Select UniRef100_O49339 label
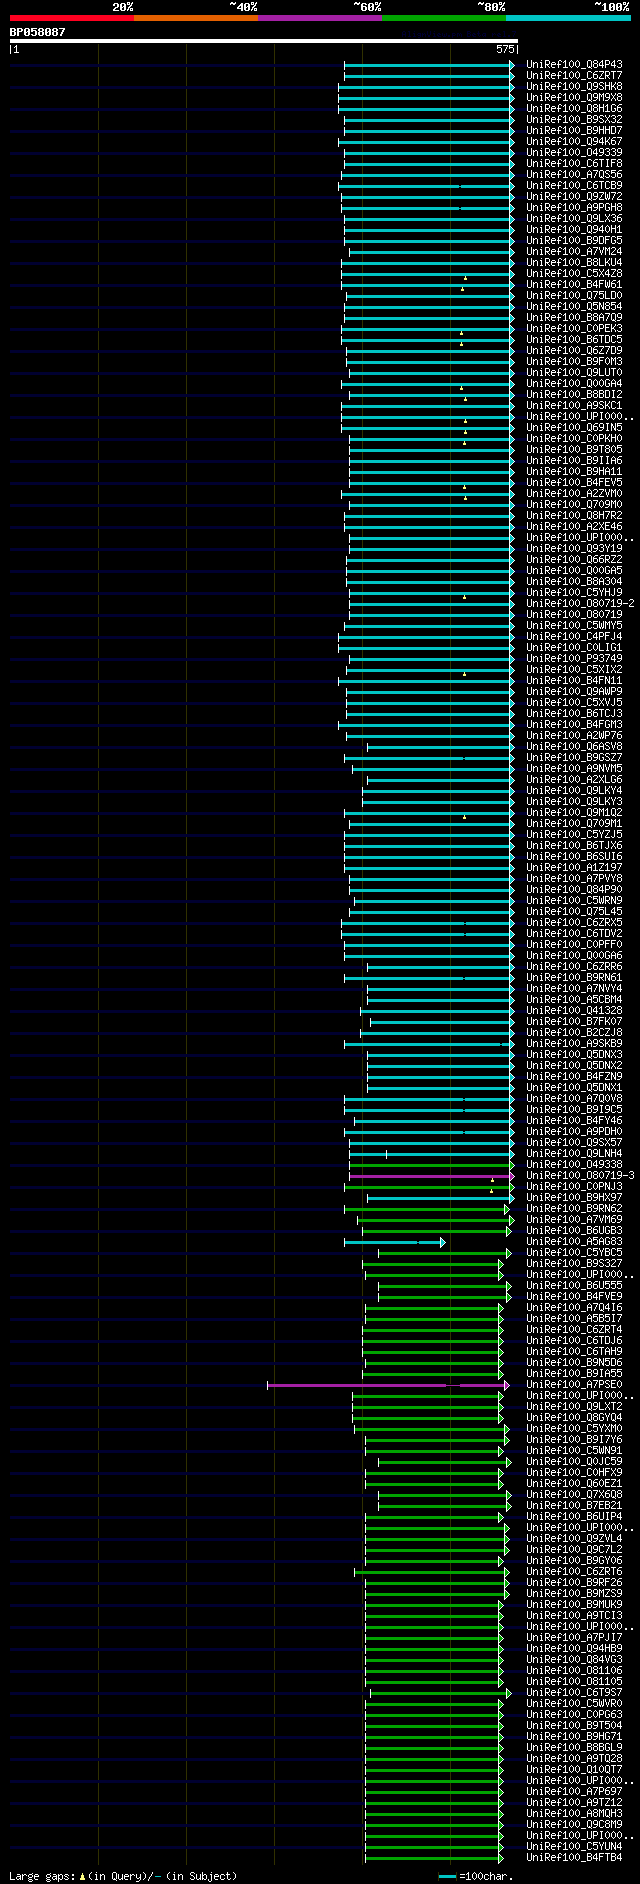The width and height of the screenshot is (640, 1884). point(574,153)
